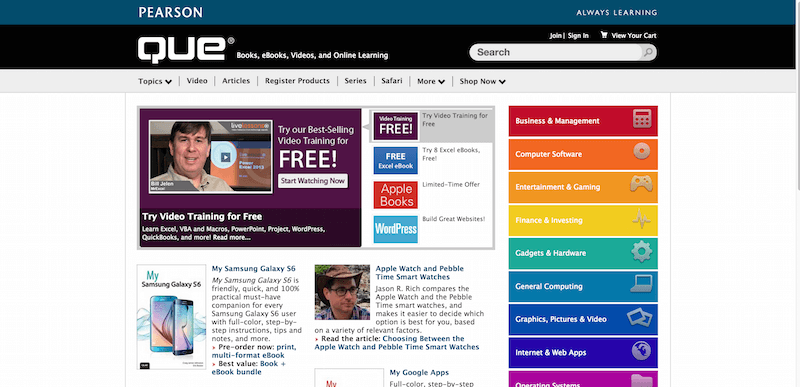800x387 pixels.
Task: Open the Entertainment & Gaming category
Action: point(583,187)
